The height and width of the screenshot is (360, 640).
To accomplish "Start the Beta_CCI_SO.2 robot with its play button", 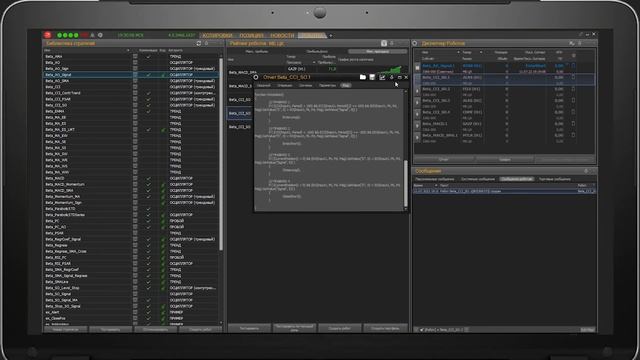I will pyautogui.click(x=417, y=91).
